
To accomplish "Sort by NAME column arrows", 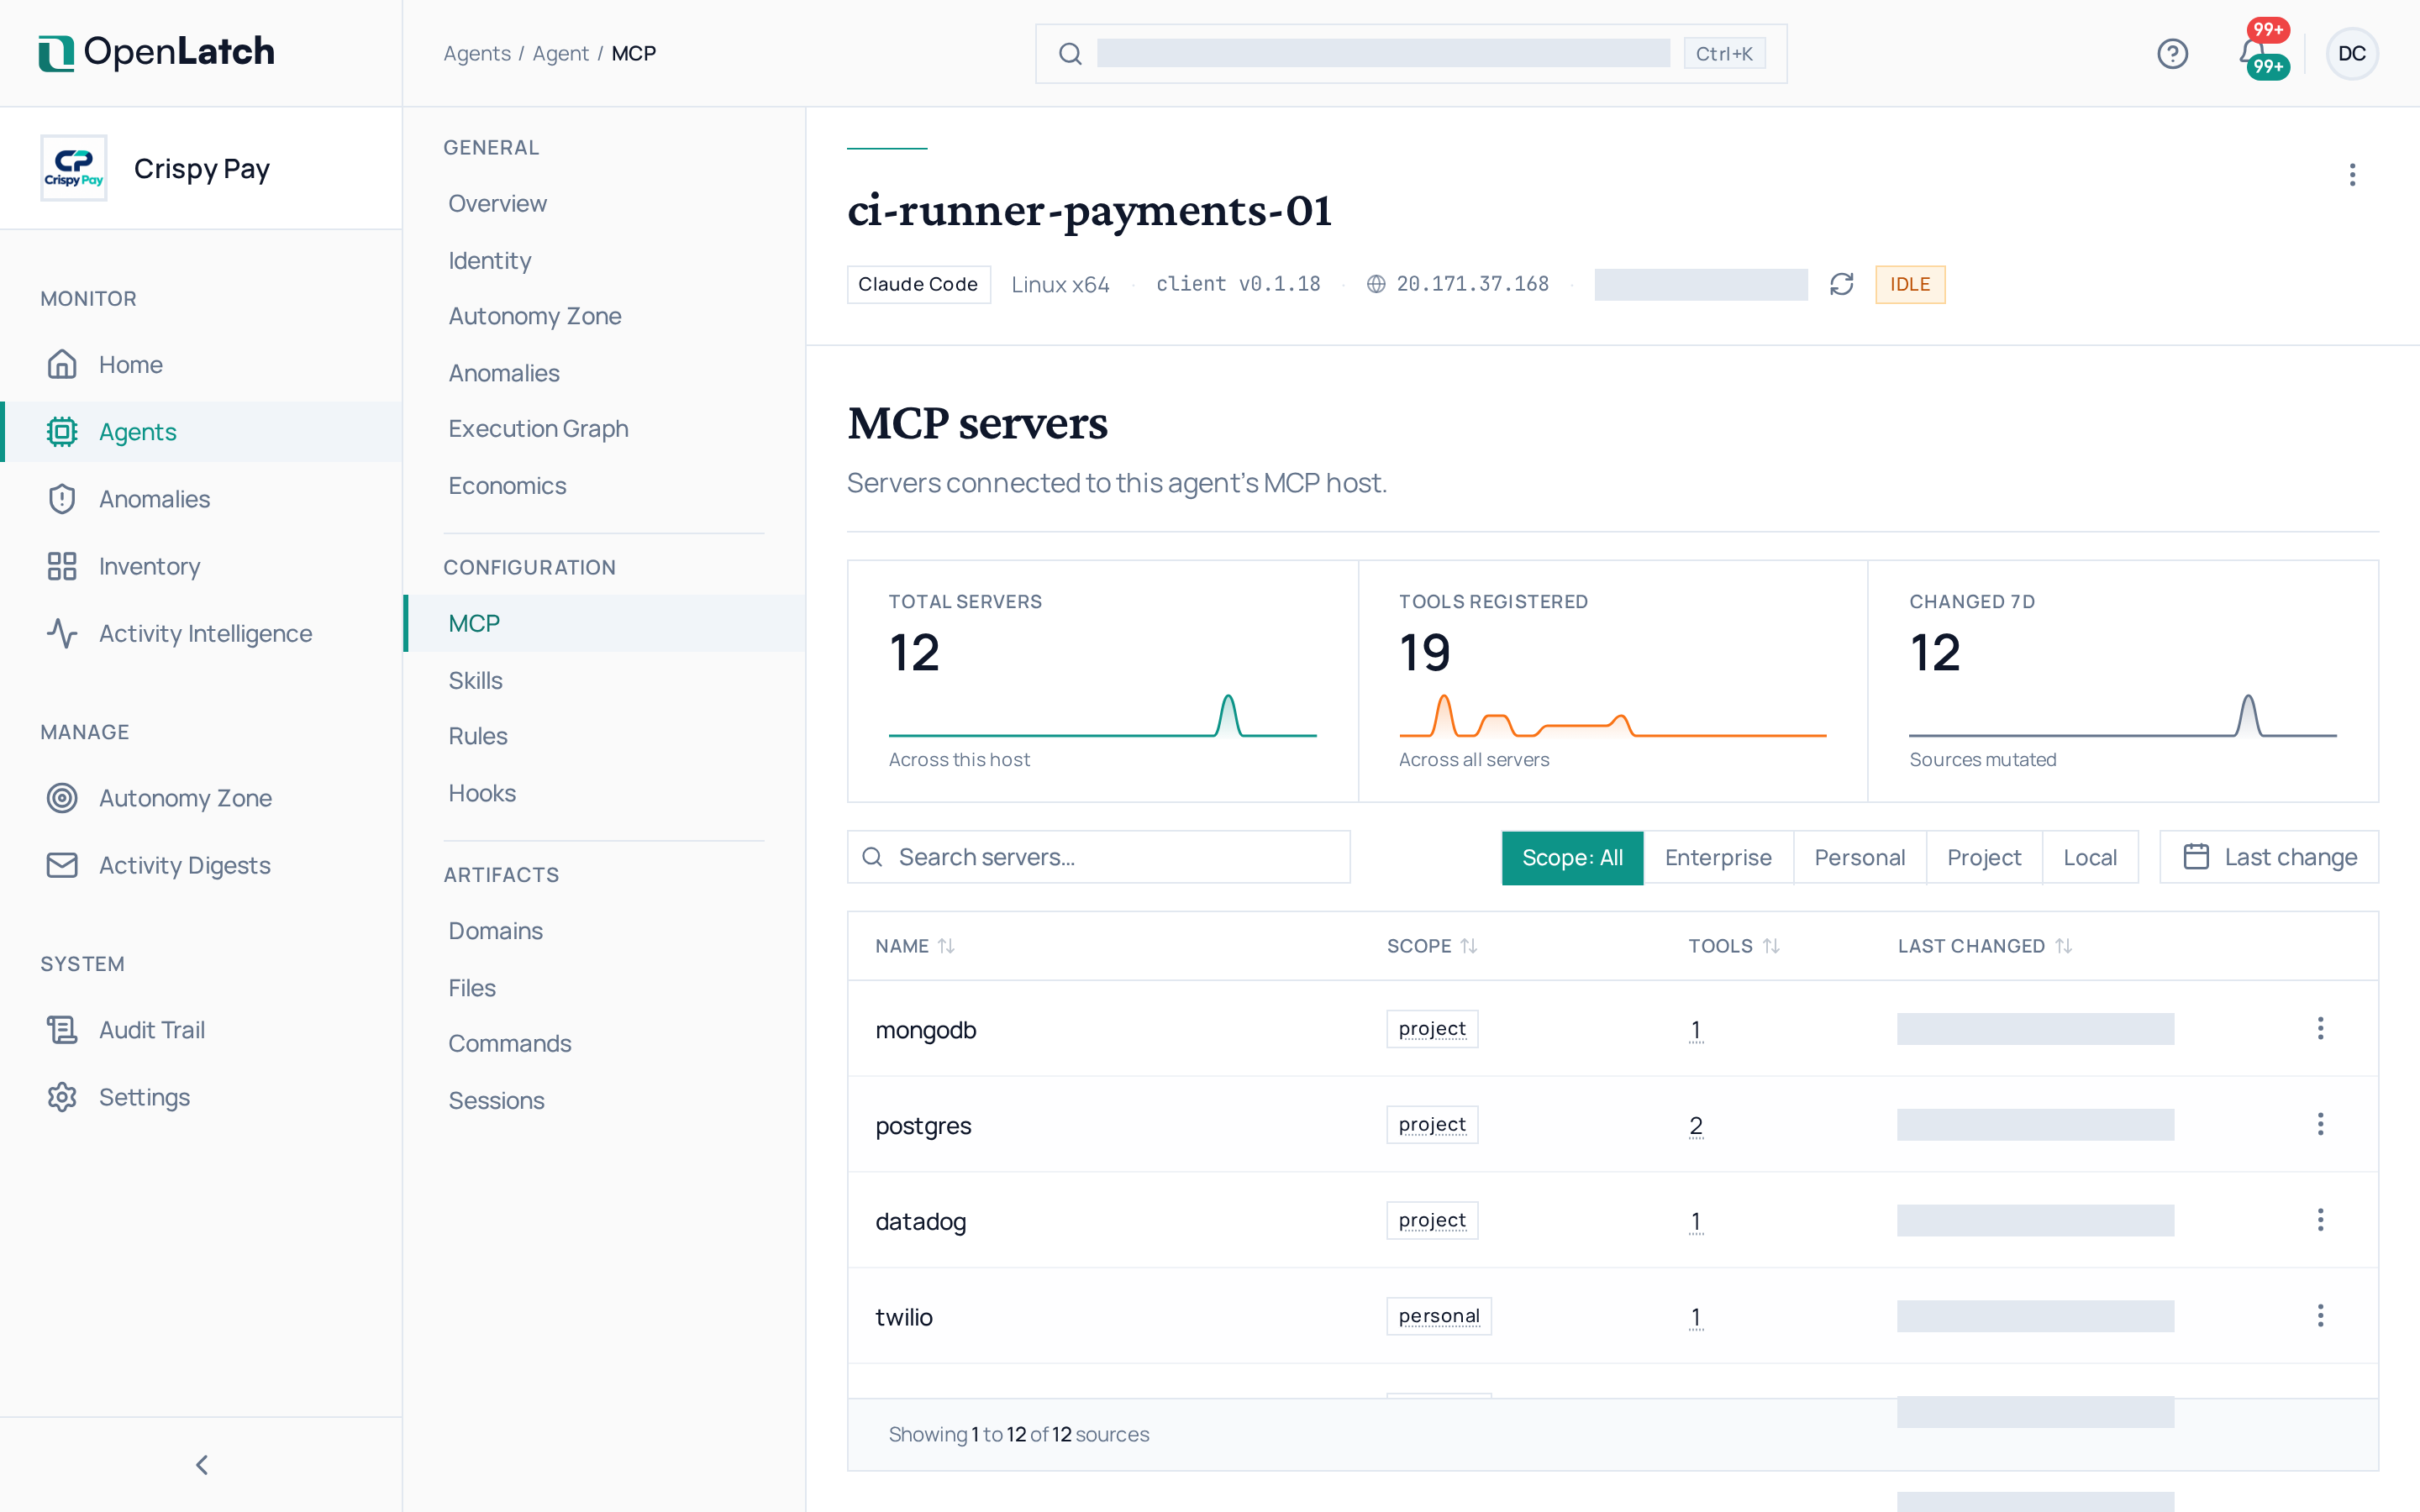I will pos(946,946).
